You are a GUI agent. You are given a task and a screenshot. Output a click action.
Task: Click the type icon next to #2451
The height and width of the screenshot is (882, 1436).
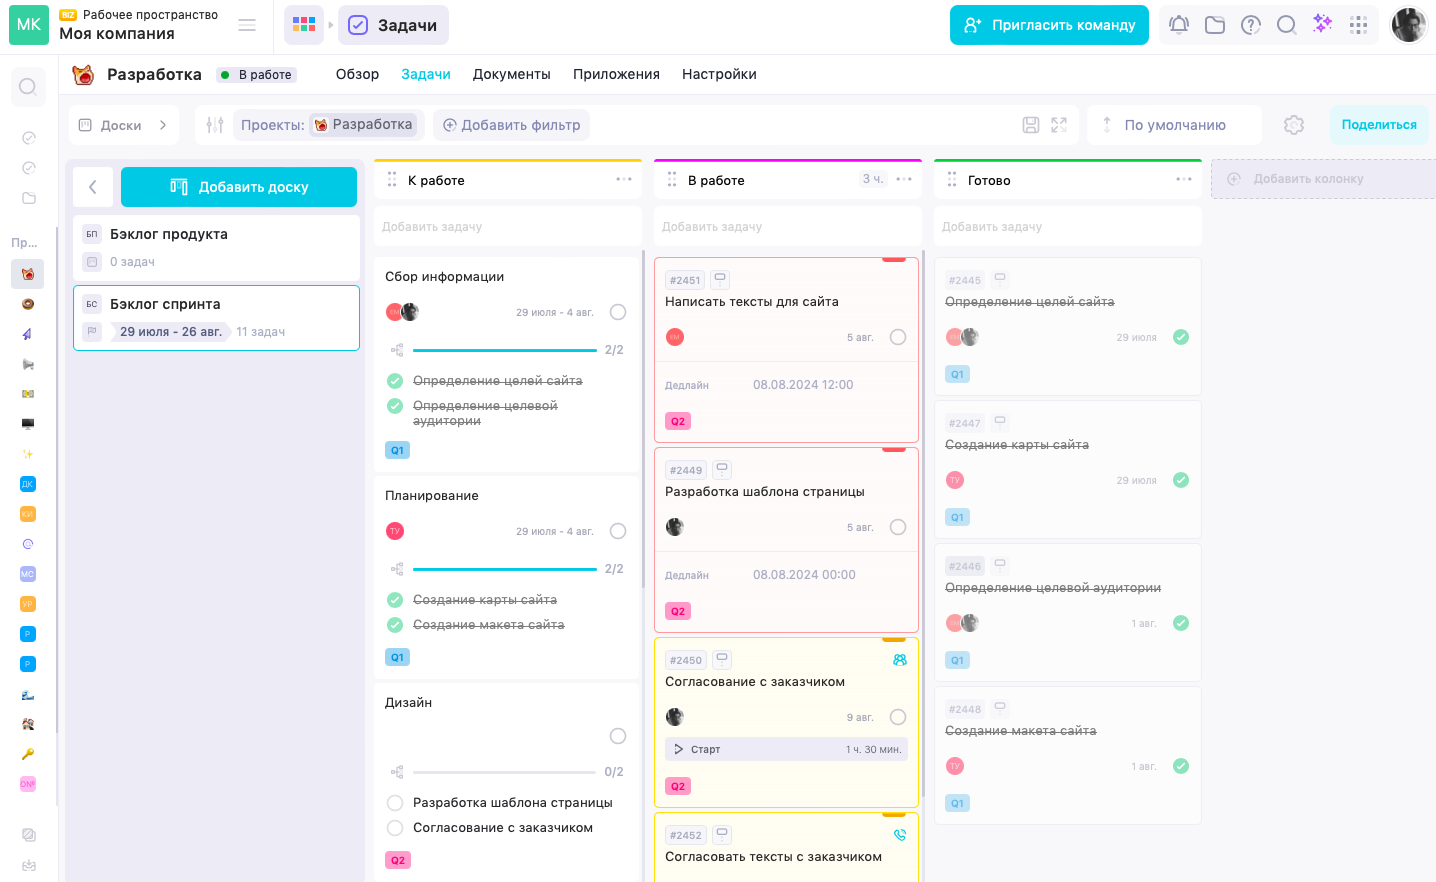tap(720, 280)
